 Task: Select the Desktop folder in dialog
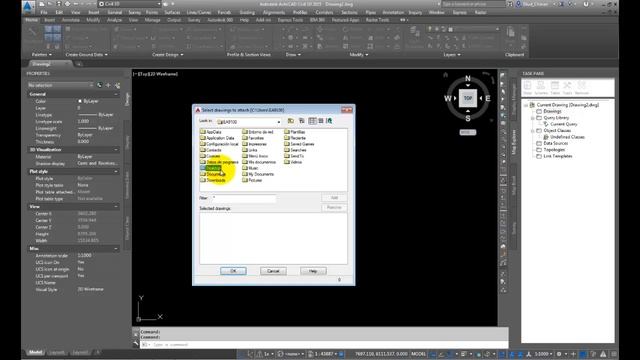pos(210,168)
